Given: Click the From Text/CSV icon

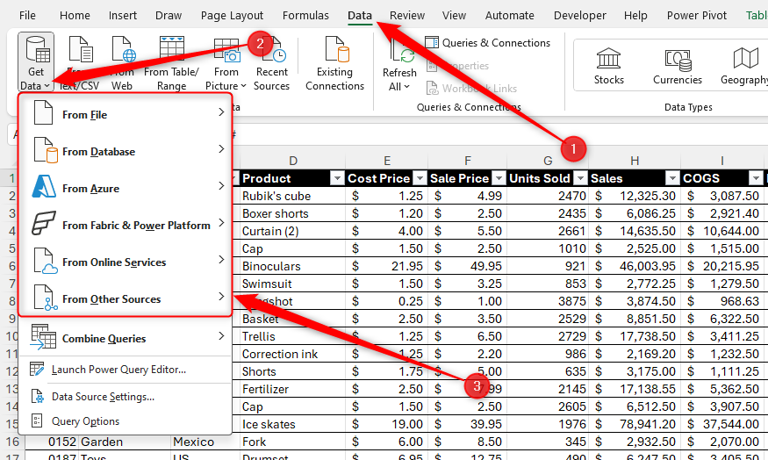Looking at the screenshot, I should click(80, 49).
